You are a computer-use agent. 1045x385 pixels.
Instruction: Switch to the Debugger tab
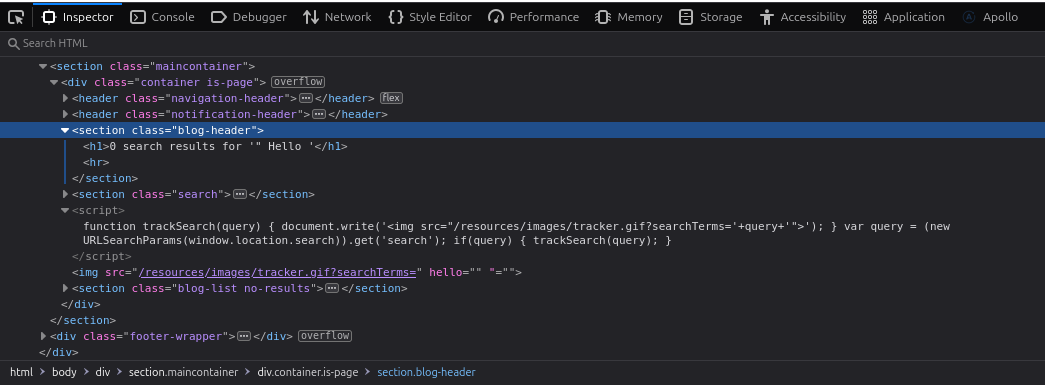coord(249,17)
